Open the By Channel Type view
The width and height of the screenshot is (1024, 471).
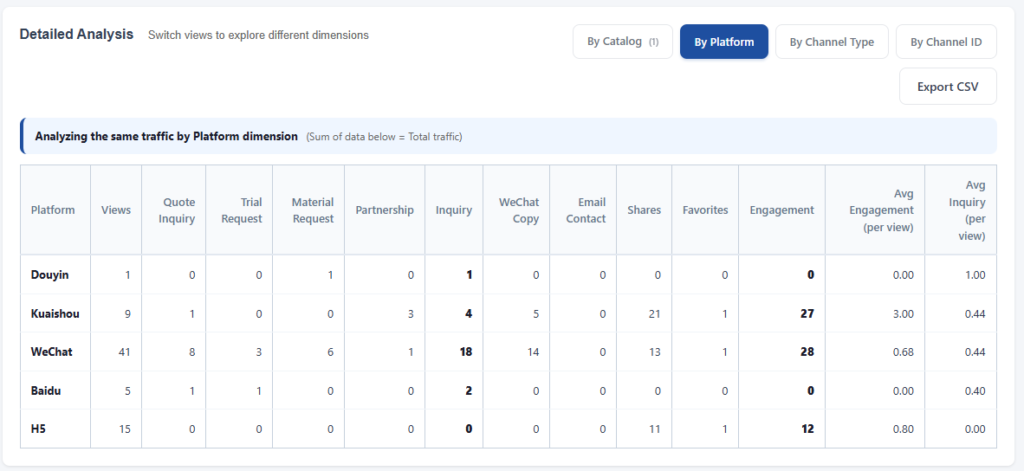click(831, 42)
